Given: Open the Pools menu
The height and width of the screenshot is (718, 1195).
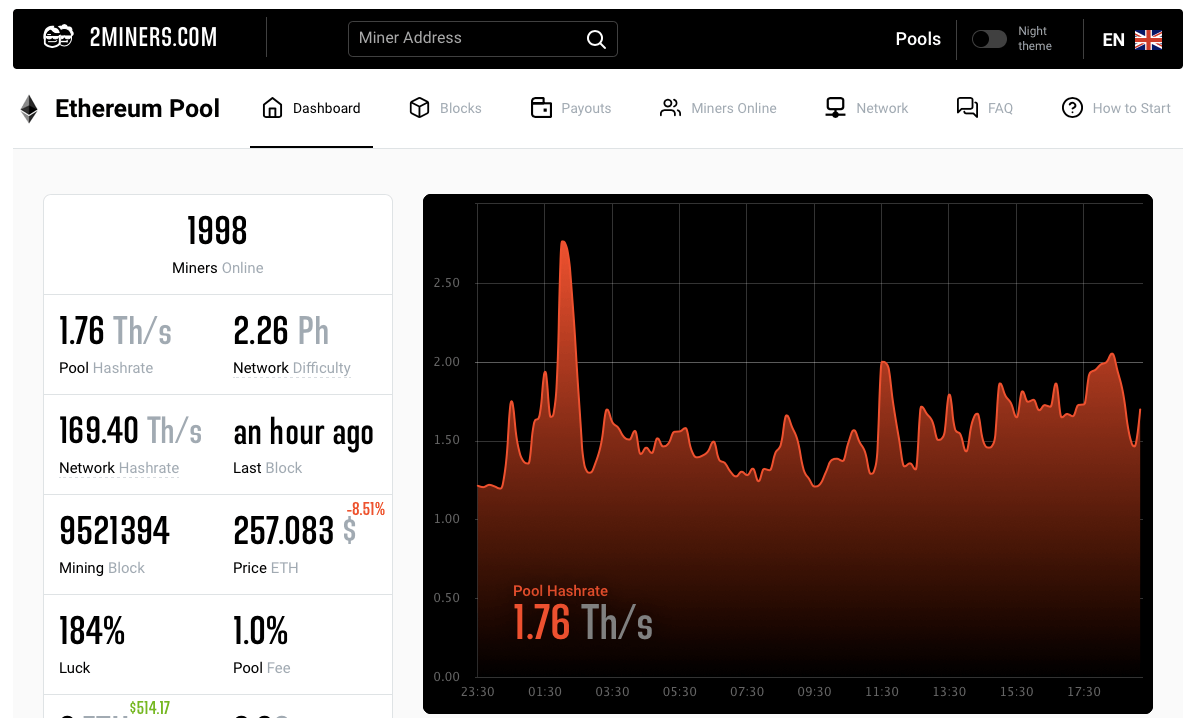Looking at the screenshot, I should pyautogui.click(x=918, y=39).
